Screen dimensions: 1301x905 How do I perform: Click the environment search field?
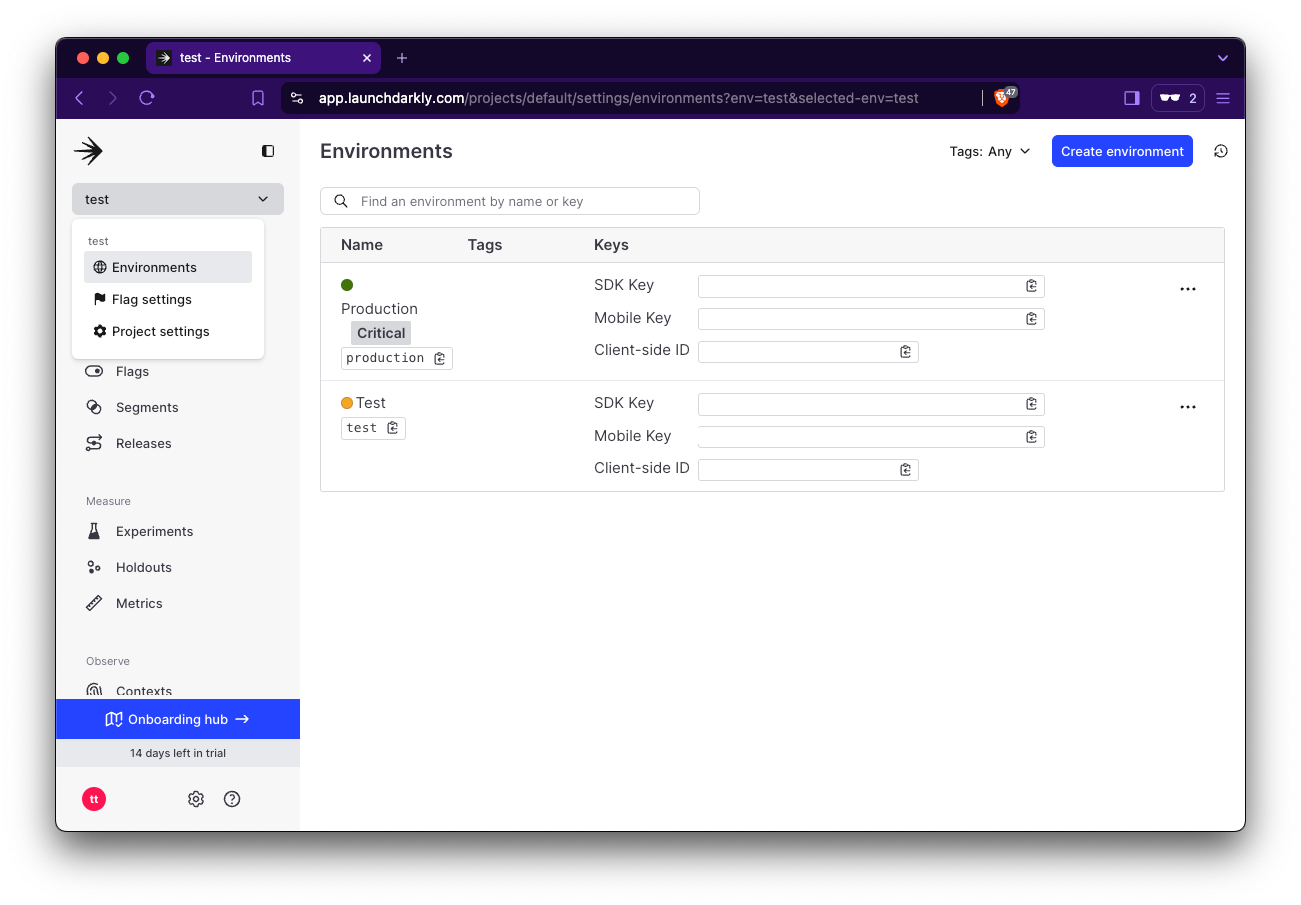coord(510,201)
